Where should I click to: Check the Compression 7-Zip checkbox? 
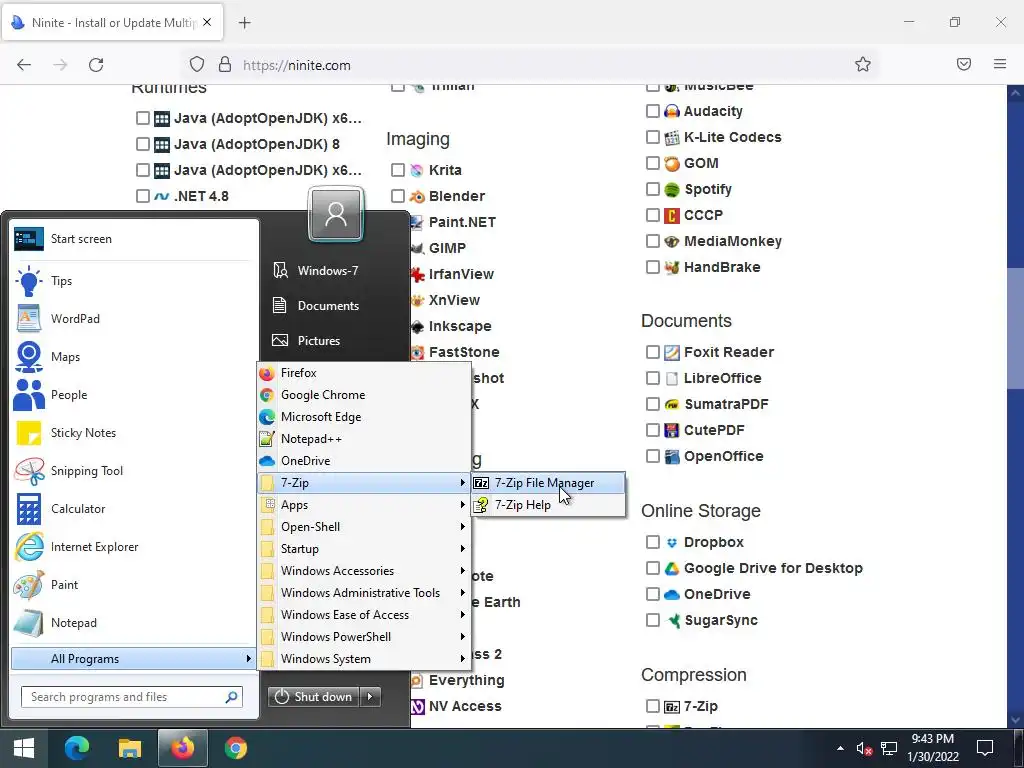pos(652,706)
